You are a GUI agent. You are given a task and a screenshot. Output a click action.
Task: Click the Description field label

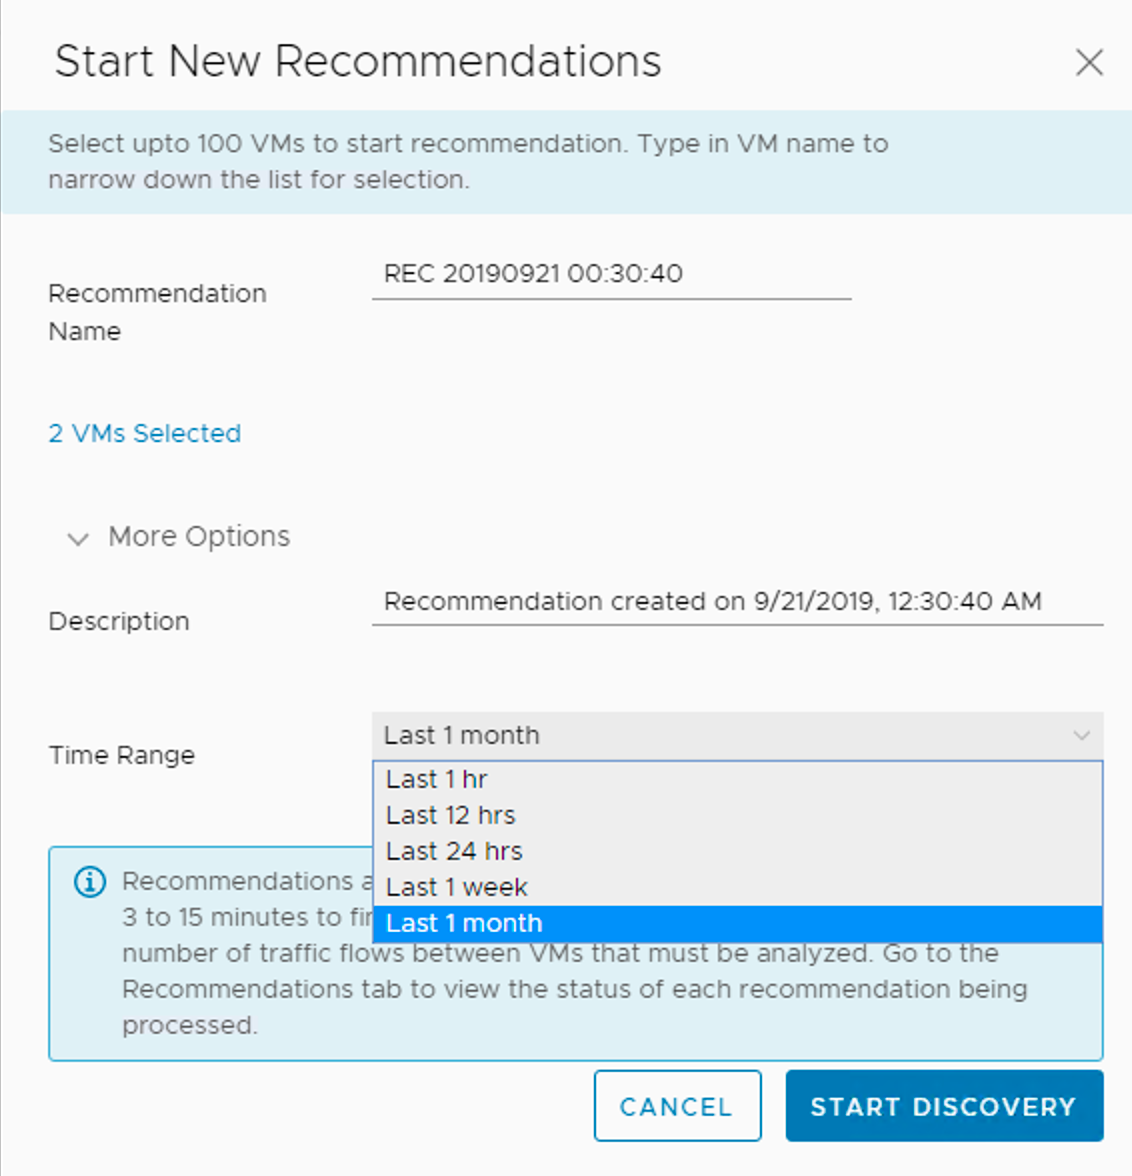click(x=119, y=621)
